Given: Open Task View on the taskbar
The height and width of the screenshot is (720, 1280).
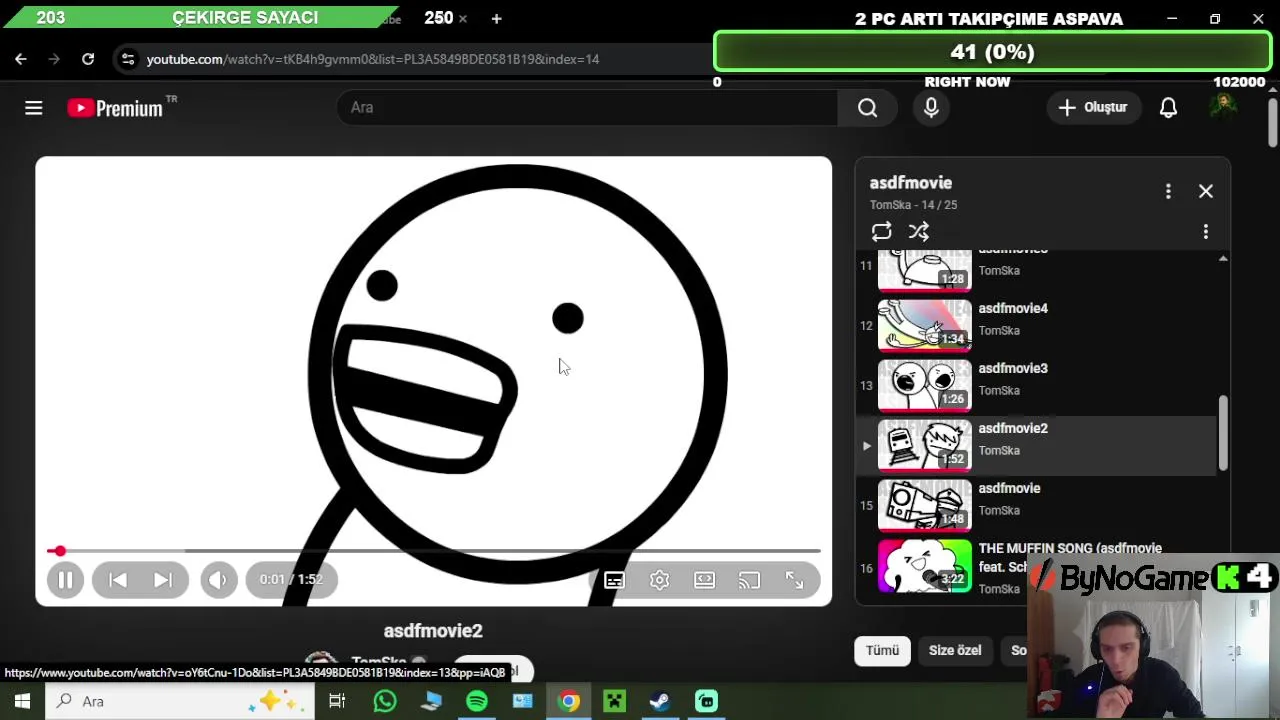Looking at the screenshot, I should coord(337,701).
